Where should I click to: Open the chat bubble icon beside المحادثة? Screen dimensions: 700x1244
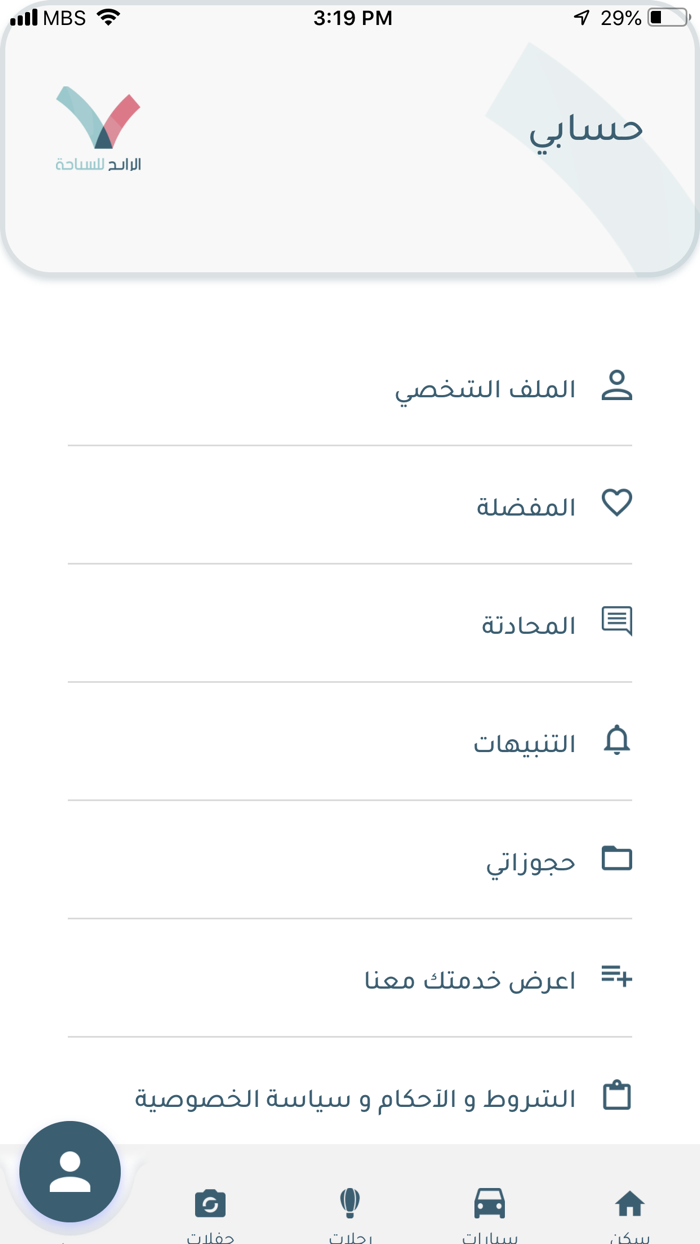(x=618, y=620)
